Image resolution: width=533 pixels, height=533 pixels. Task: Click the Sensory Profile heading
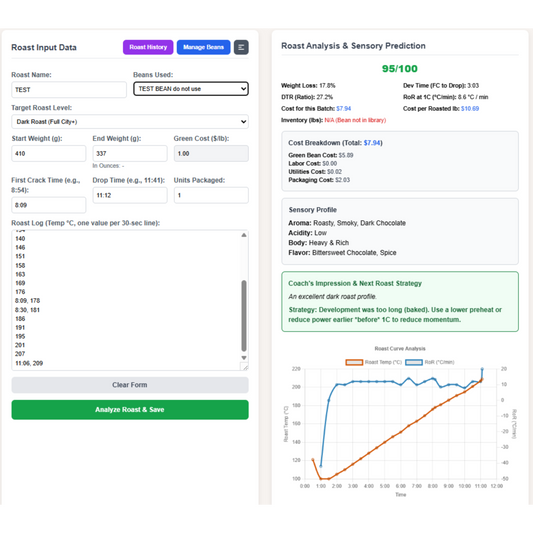coord(312,210)
